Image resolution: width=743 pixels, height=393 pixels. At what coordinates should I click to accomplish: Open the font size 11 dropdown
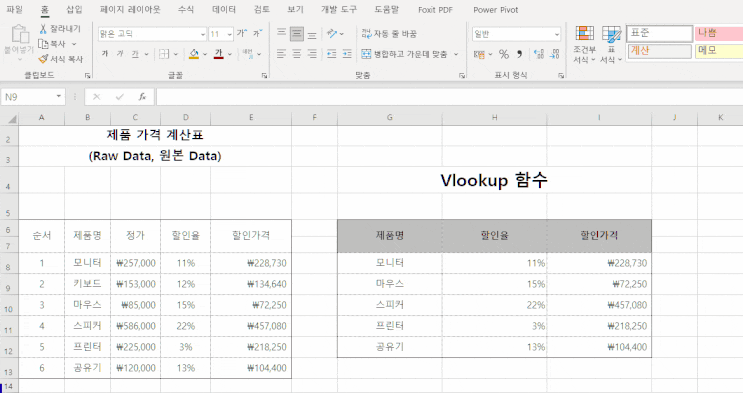click(x=229, y=34)
